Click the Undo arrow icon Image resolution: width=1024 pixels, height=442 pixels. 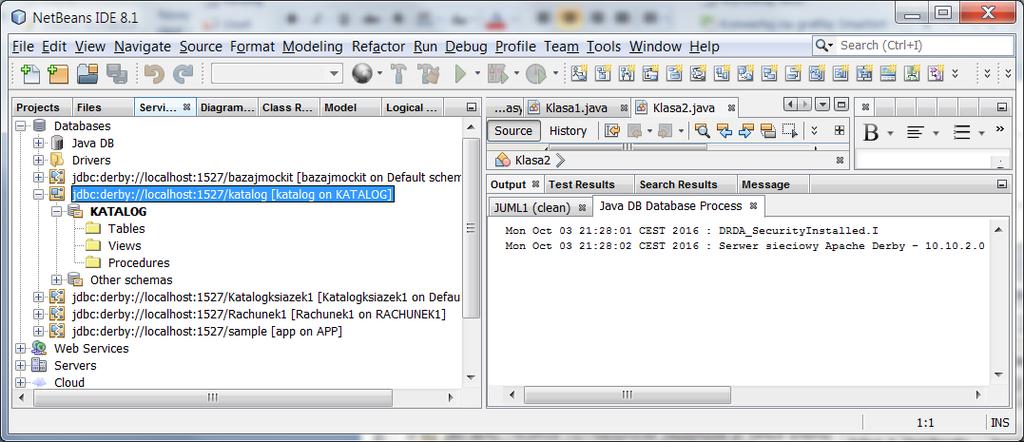click(x=154, y=74)
